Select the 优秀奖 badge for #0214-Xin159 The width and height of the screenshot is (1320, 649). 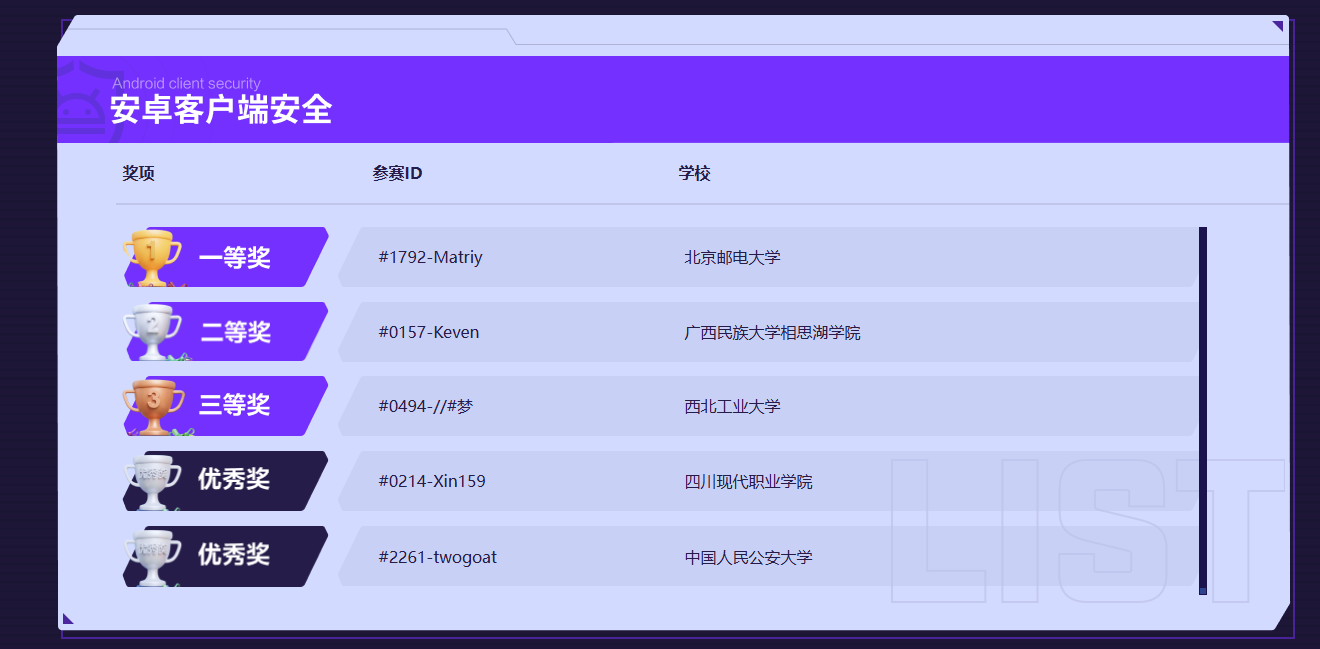(x=226, y=481)
